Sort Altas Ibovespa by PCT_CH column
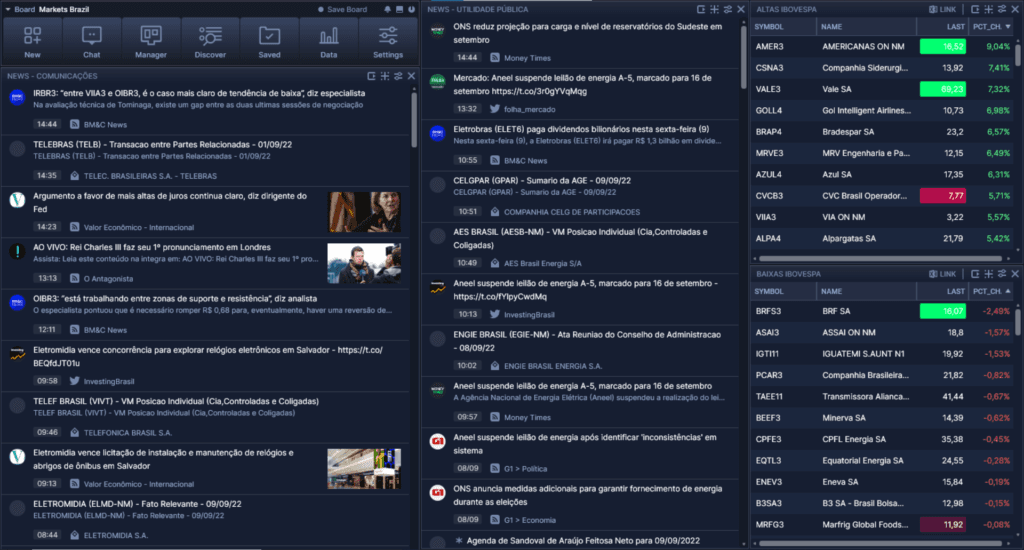Viewport: 1024px width, 550px height. [991, 27]
